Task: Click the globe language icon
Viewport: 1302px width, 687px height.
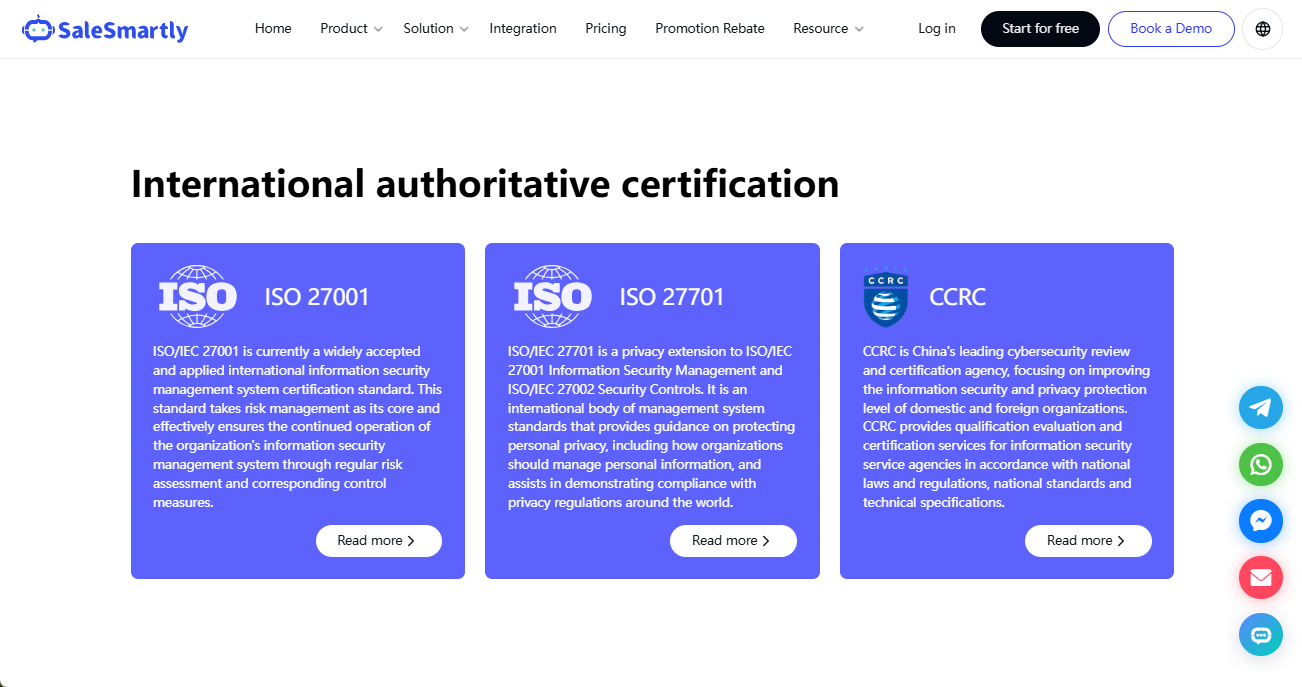Action: click(1262, 29)
